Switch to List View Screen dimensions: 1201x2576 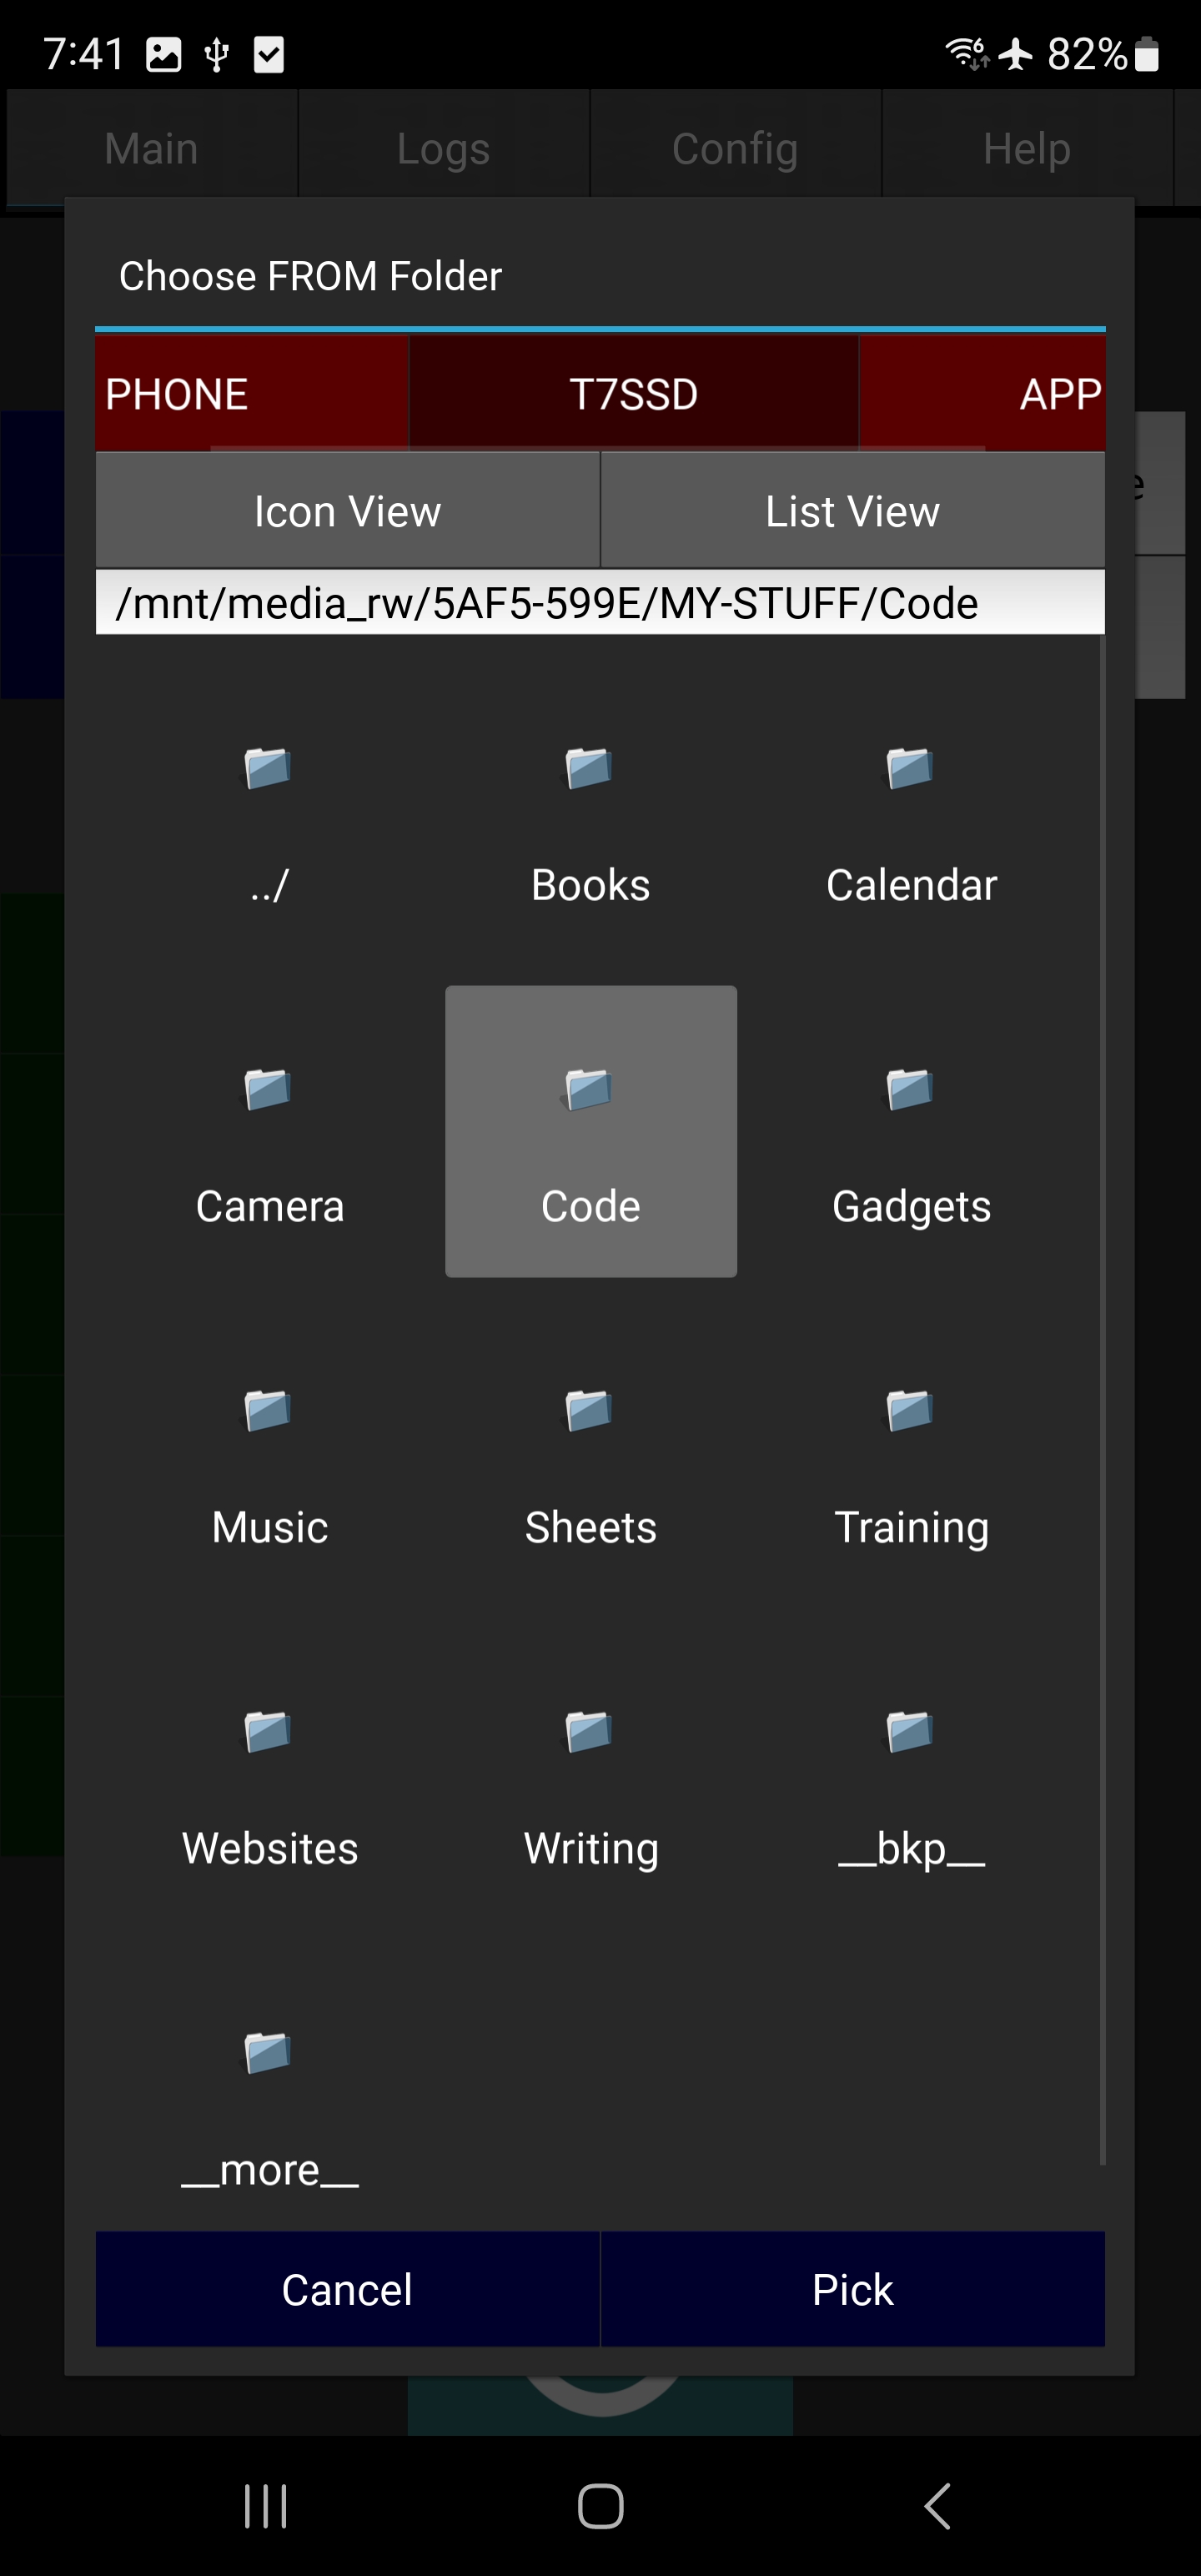pos(852,511)
